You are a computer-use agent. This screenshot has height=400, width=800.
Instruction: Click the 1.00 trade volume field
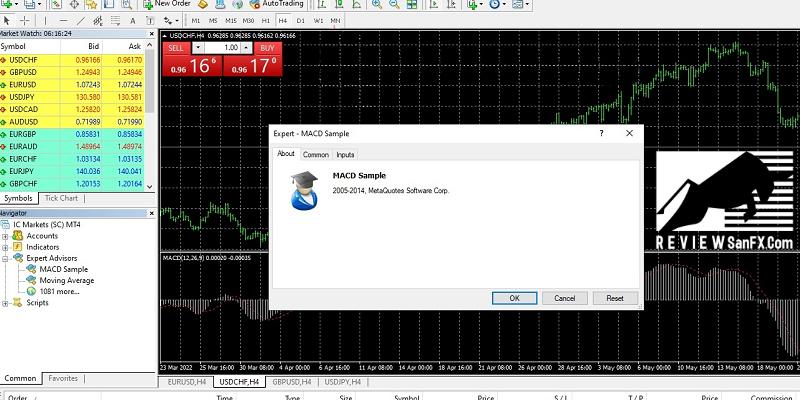tap(222, 48)
